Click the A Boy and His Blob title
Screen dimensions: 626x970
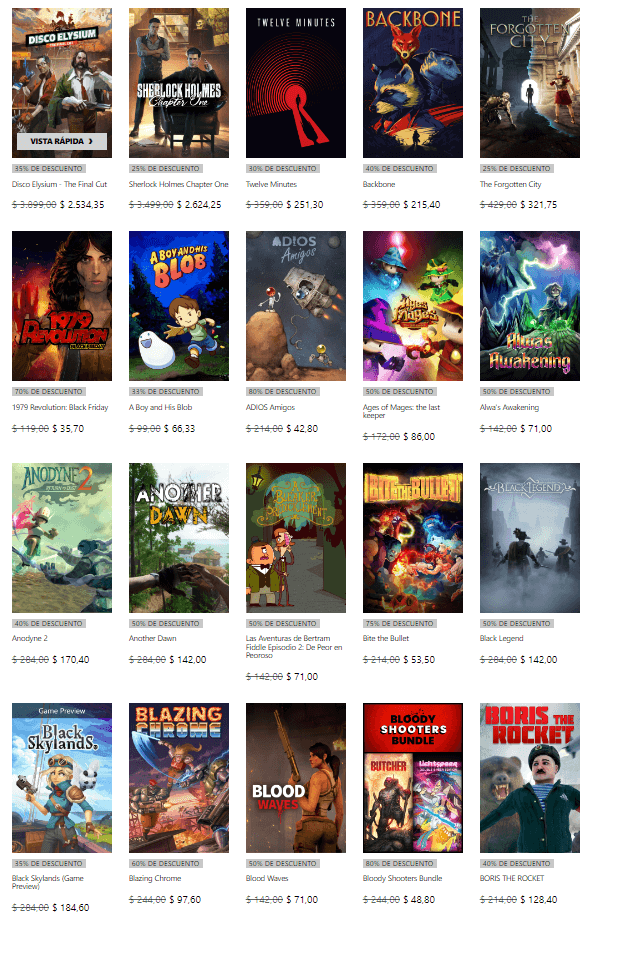(160, 407)
